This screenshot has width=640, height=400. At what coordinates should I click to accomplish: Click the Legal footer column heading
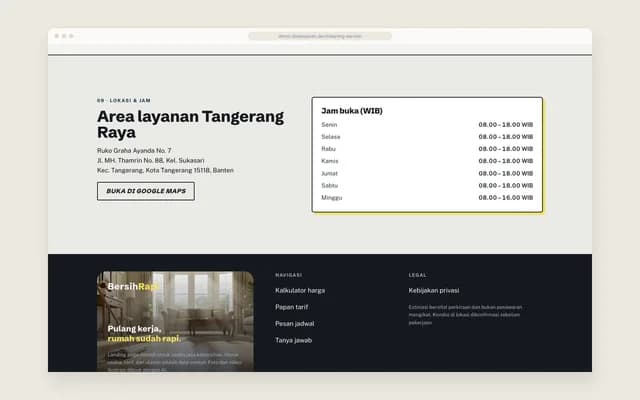point(418,275)
